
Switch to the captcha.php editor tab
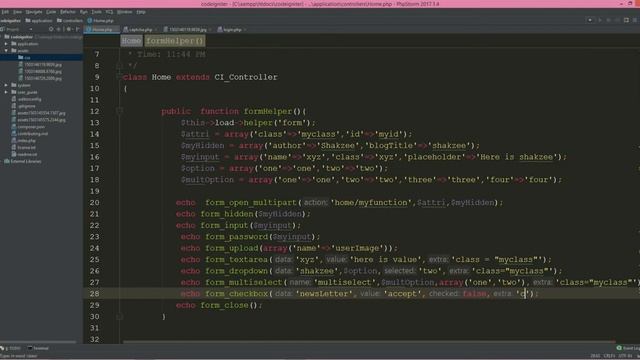coord(140,29)
